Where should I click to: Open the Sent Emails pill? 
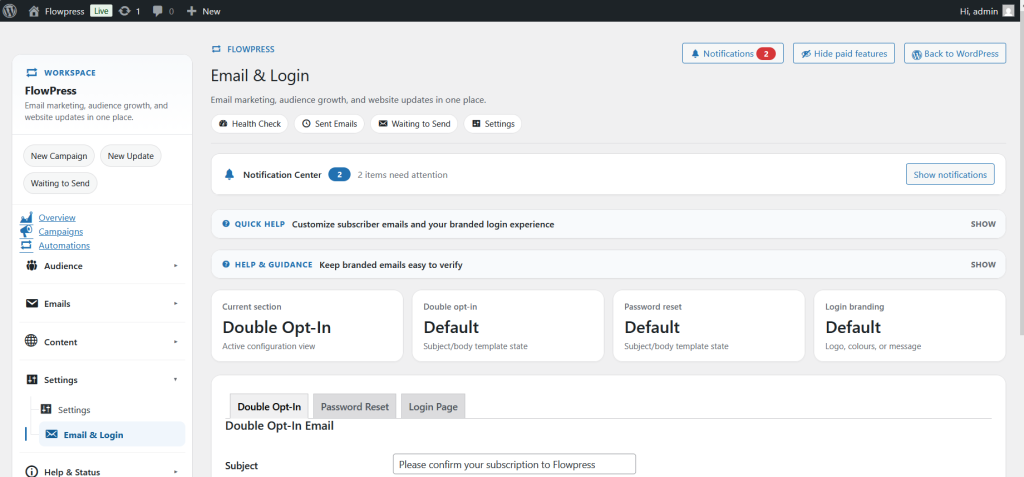[x=330, y=123]
